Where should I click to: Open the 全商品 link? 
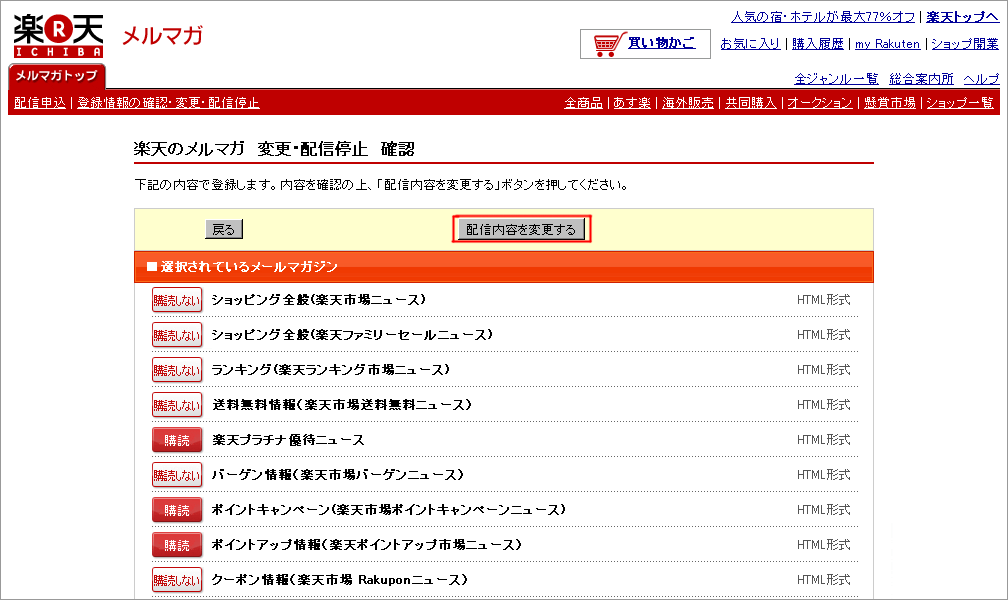tap(584, 103)
